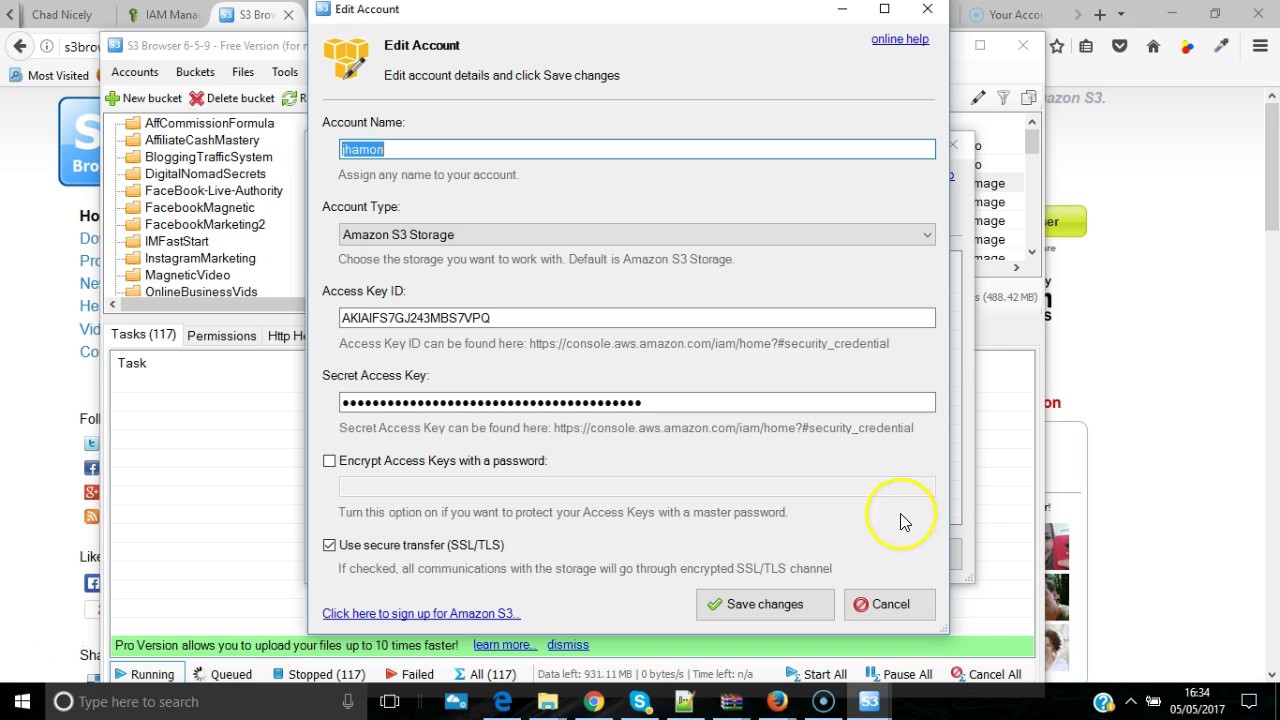Open Google Chrome from the taskbar

coord(594,702)
